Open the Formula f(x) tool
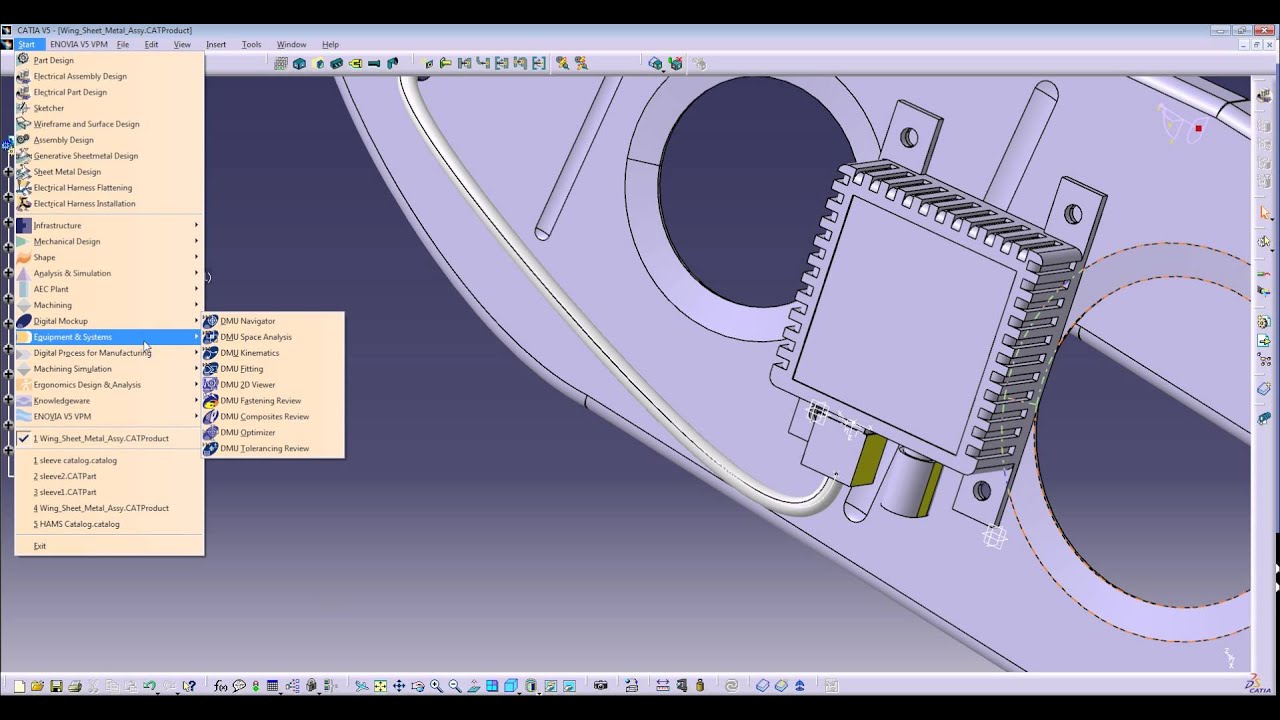 pyautogui.click(x=220, y=686)
